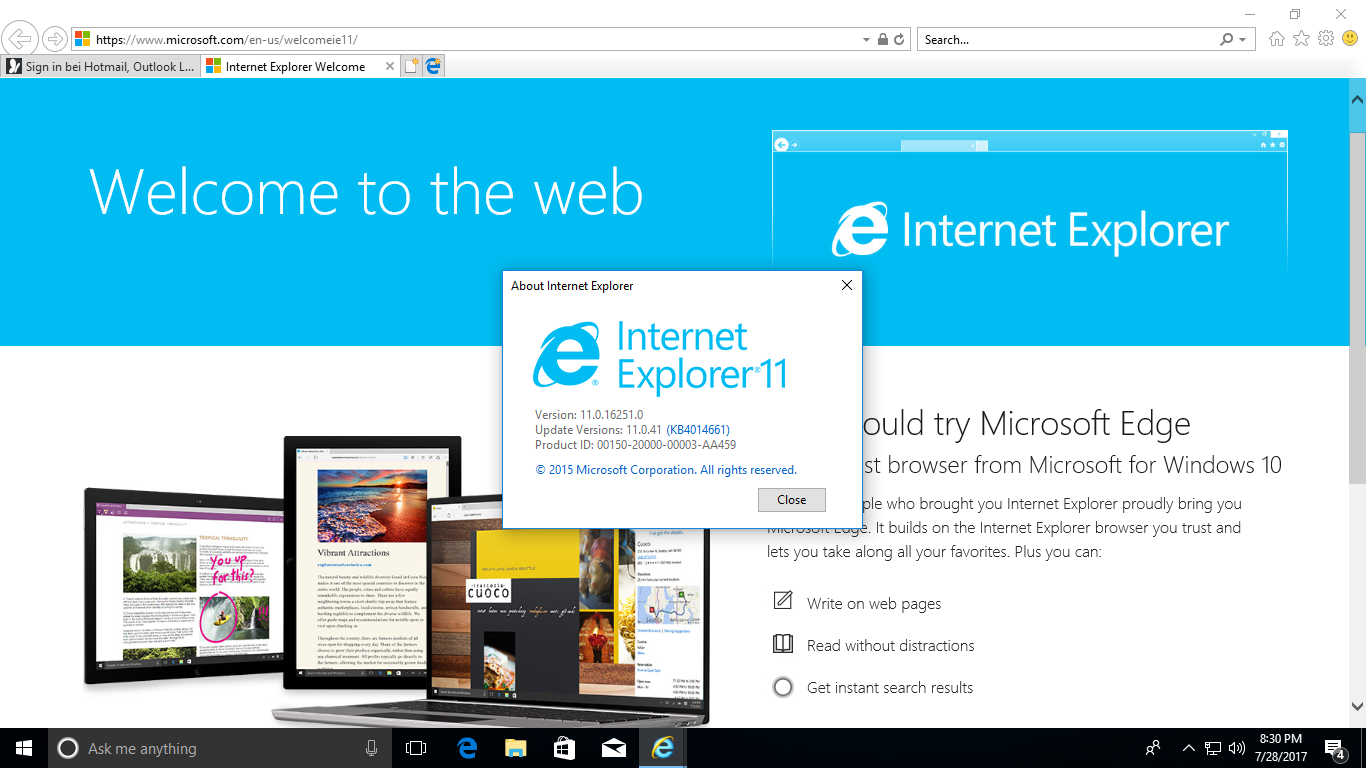Go to the Home page icon

coord(1277,39)
